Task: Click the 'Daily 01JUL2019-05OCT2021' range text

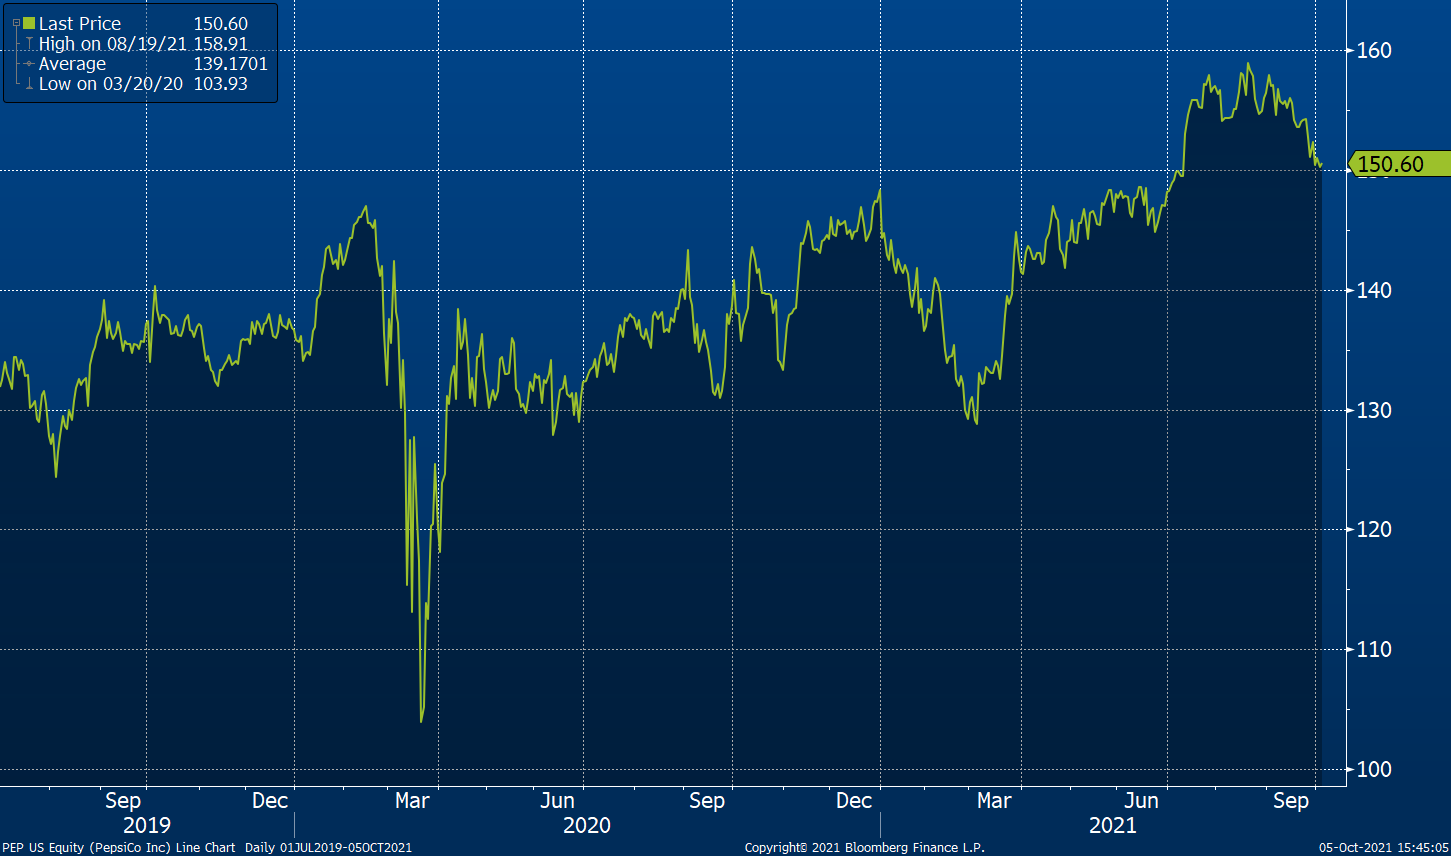Action: point(329,848)
